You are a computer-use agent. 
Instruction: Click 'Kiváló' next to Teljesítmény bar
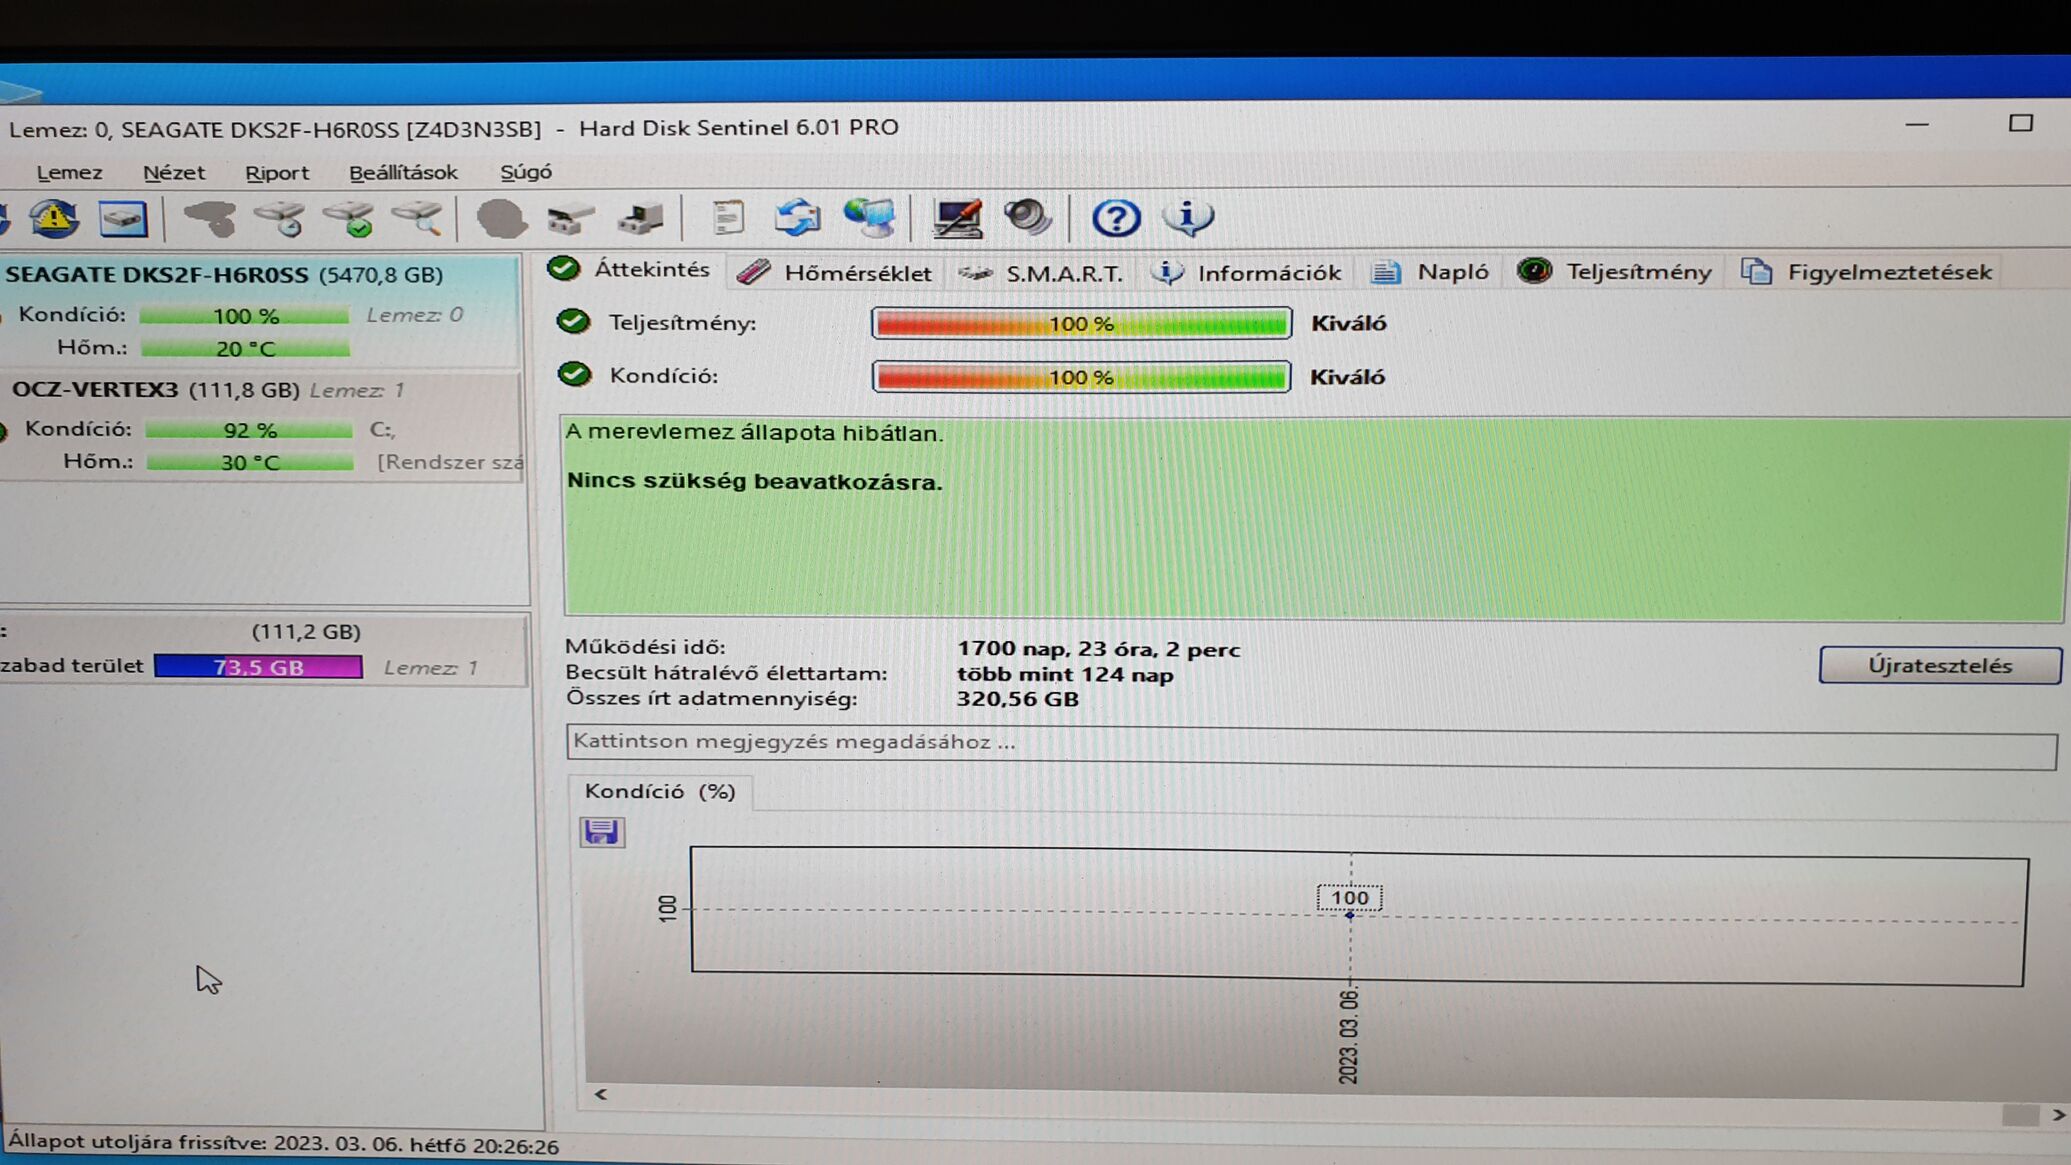[x=1348, y=324]
